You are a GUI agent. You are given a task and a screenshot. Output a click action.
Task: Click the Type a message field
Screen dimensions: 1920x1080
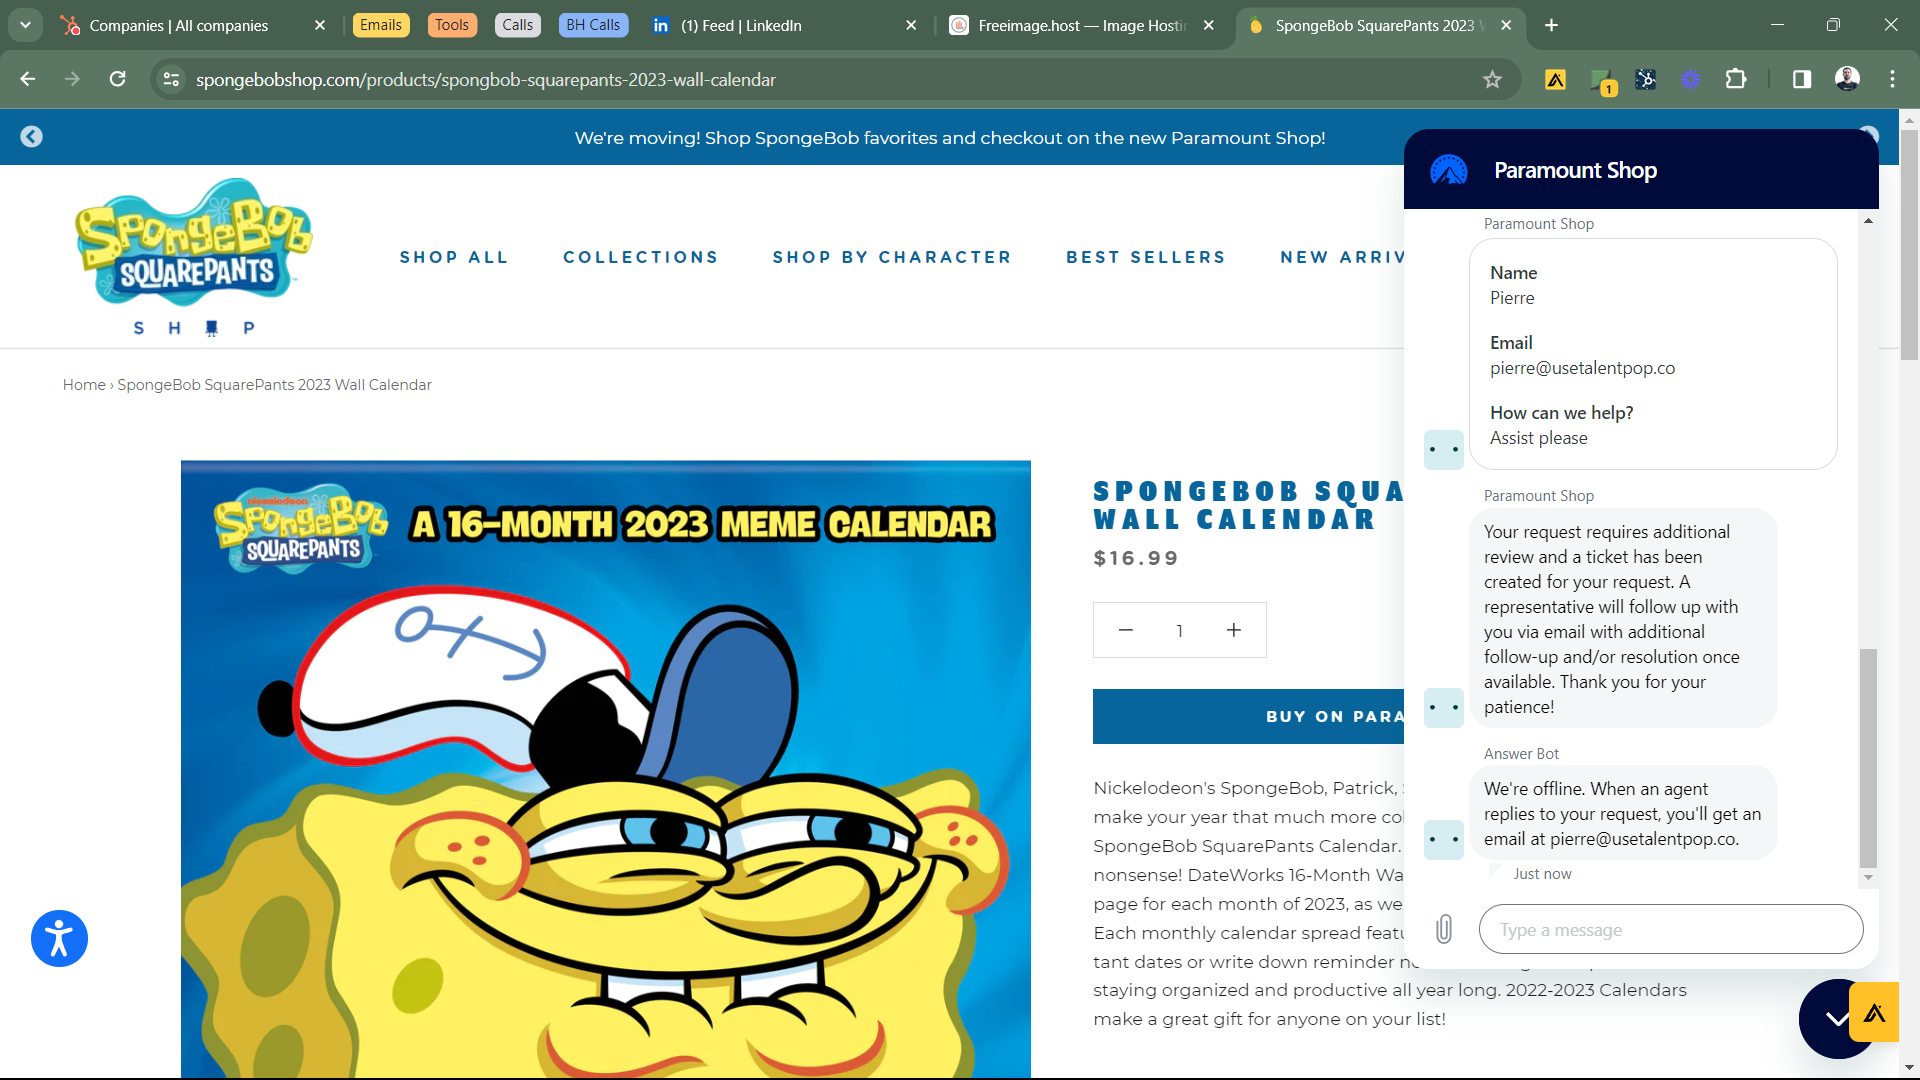tap(1671, 930)
